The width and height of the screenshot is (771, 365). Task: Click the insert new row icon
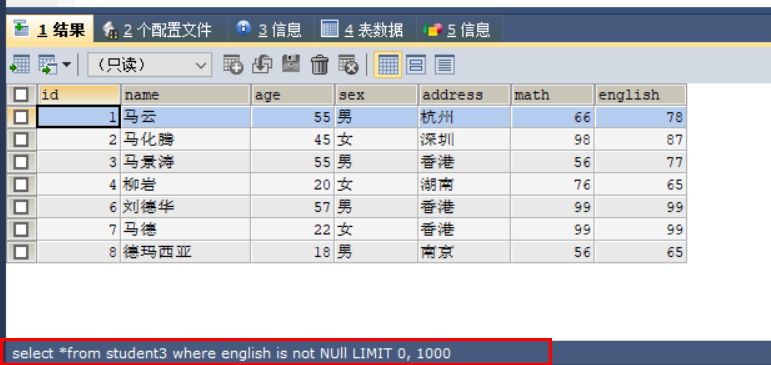233,64
